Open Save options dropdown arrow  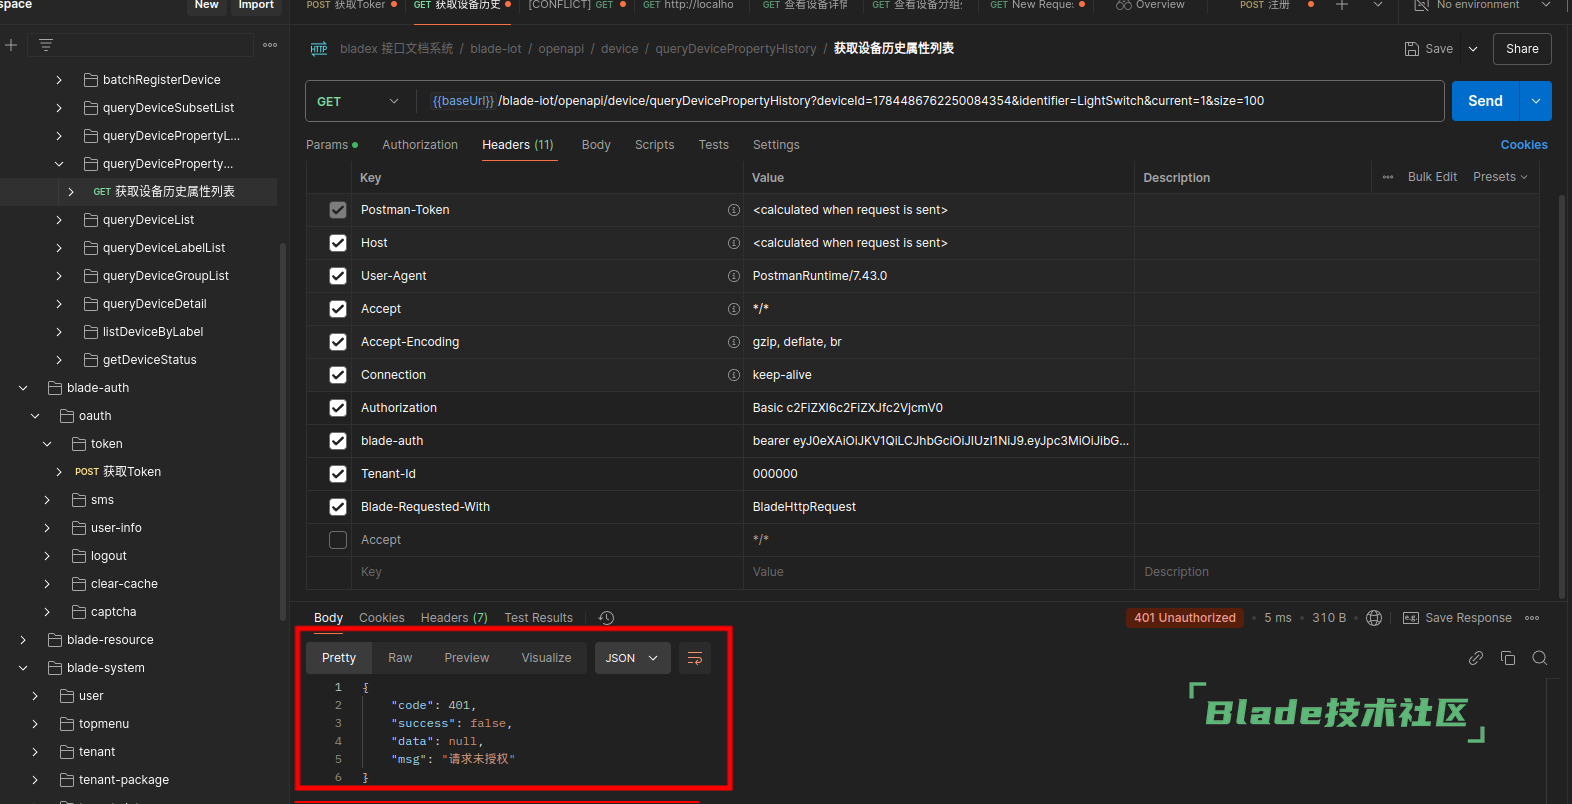pos(1473,49)
